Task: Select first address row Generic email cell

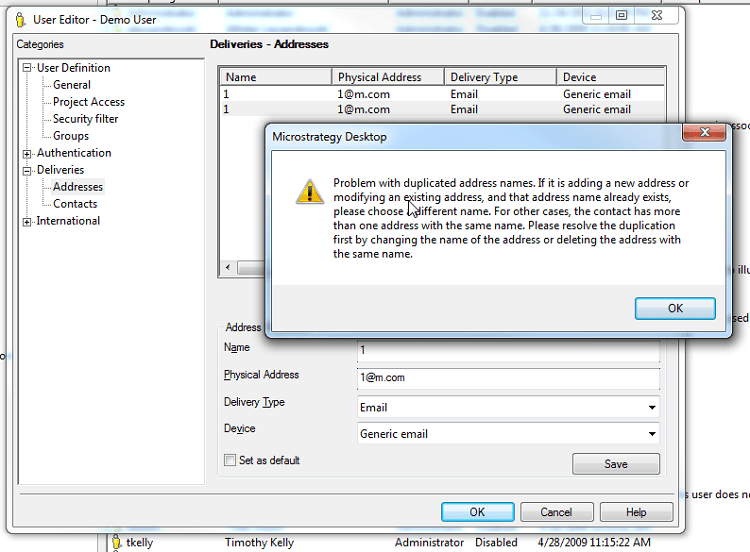Action: click(596, 94)
